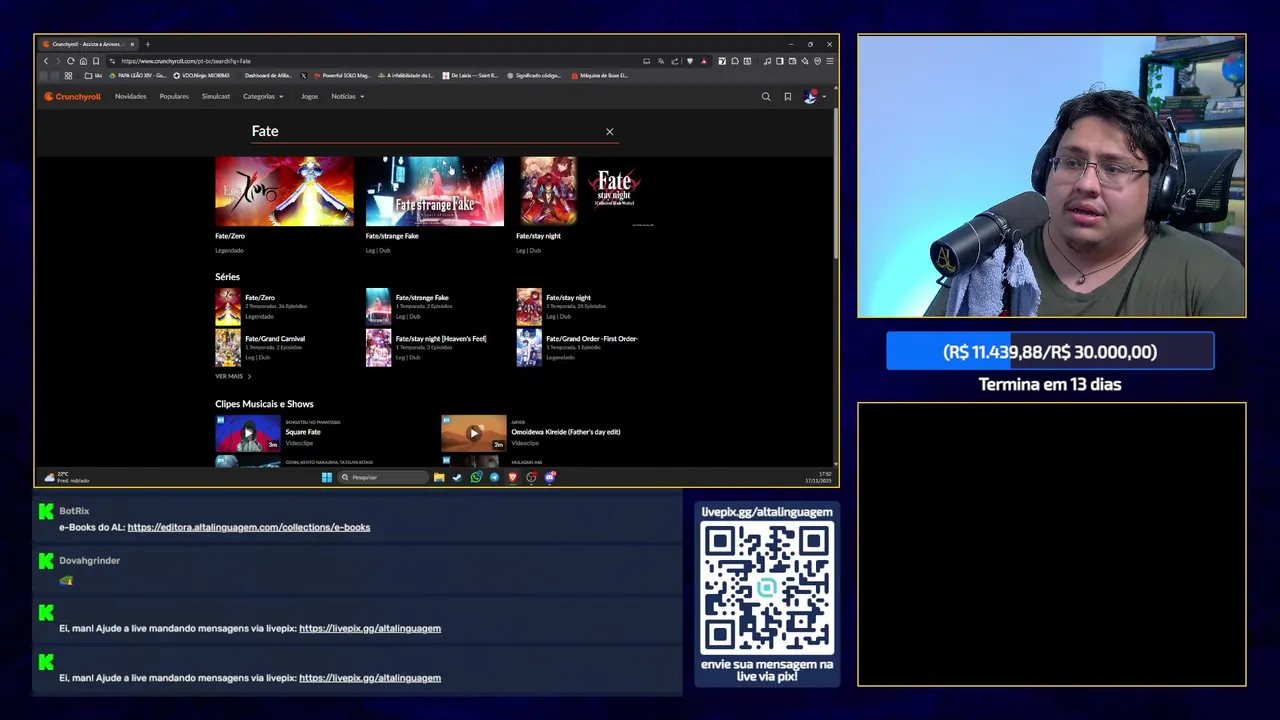Image resolution: width=1280 pixels, height=720 pixels.
Task: Click the Crunchyroll logo
Action: (72, 97)
